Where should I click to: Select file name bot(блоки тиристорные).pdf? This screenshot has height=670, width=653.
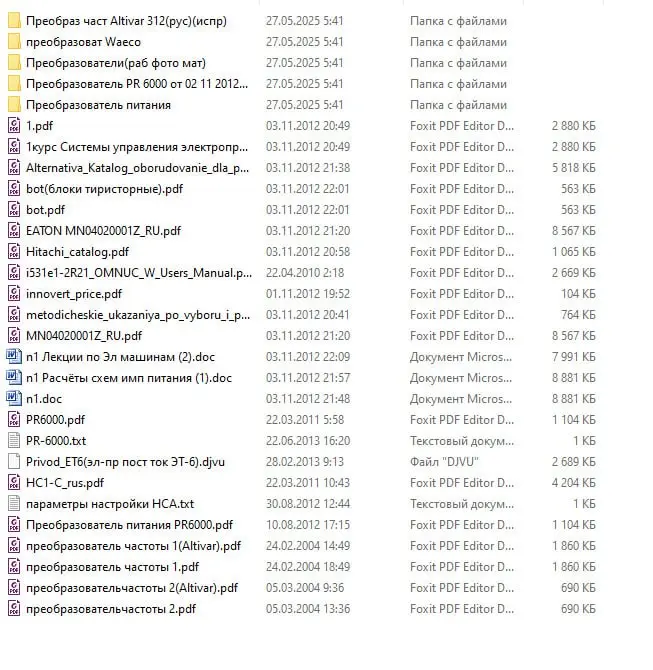104,189
